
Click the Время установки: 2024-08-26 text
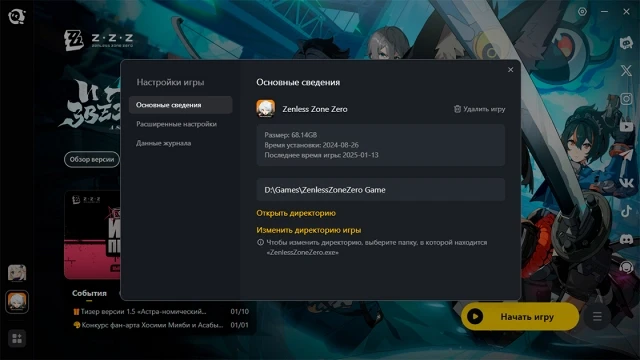tap(311, 145)
